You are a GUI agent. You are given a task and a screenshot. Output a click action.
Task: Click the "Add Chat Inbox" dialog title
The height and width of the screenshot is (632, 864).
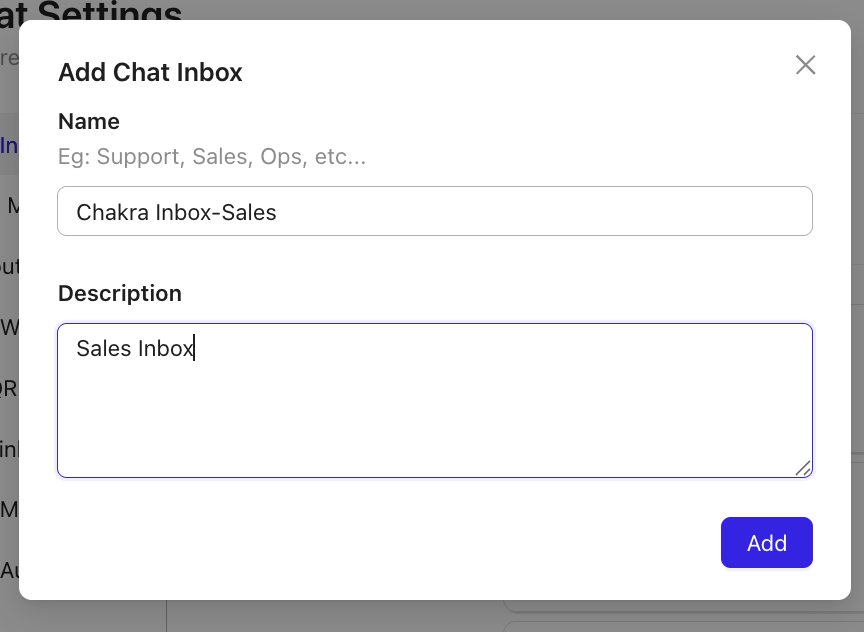[x=150, y=72]
